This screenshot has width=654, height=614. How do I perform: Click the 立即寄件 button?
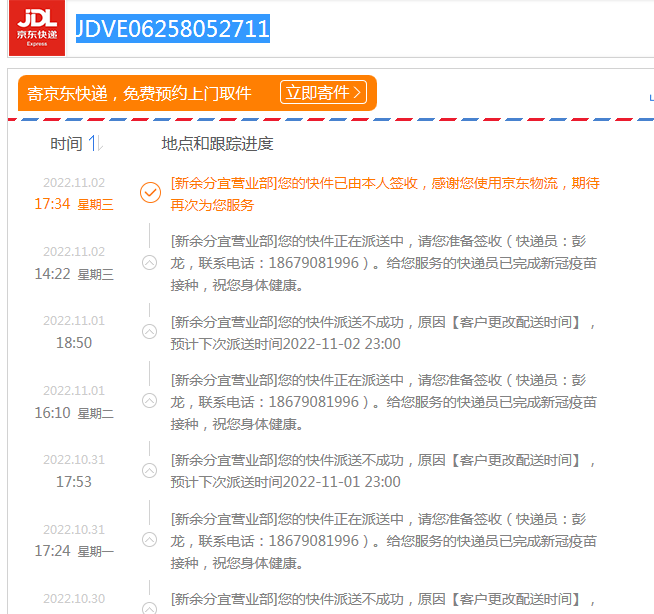[x=323, y=92]
